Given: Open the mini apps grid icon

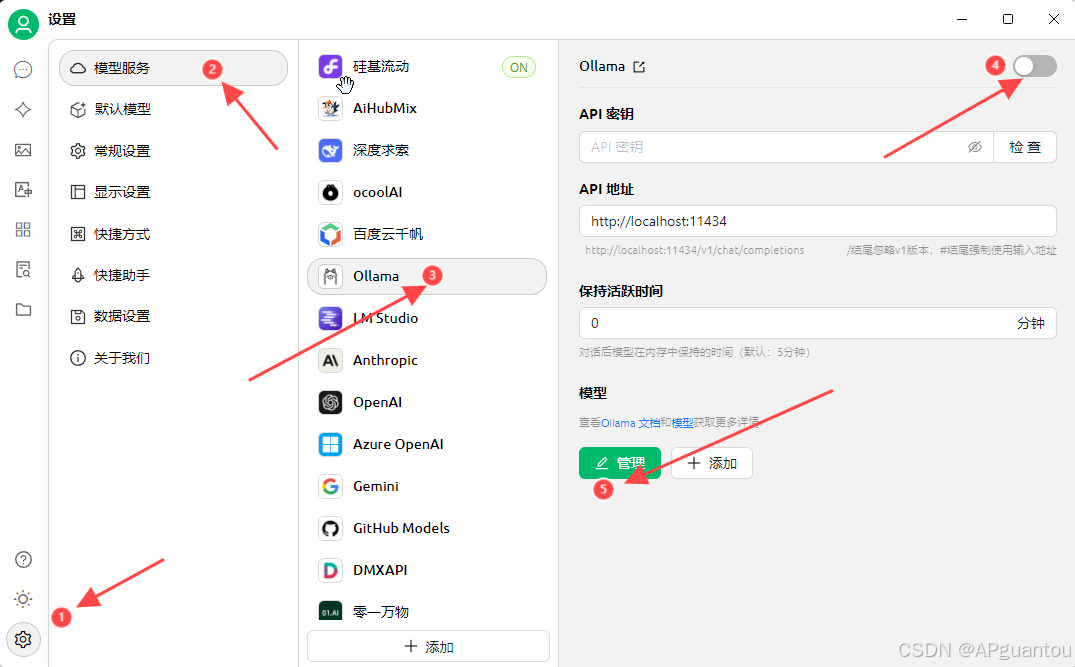Looking at the screenshot, I should tap(23, 229).
